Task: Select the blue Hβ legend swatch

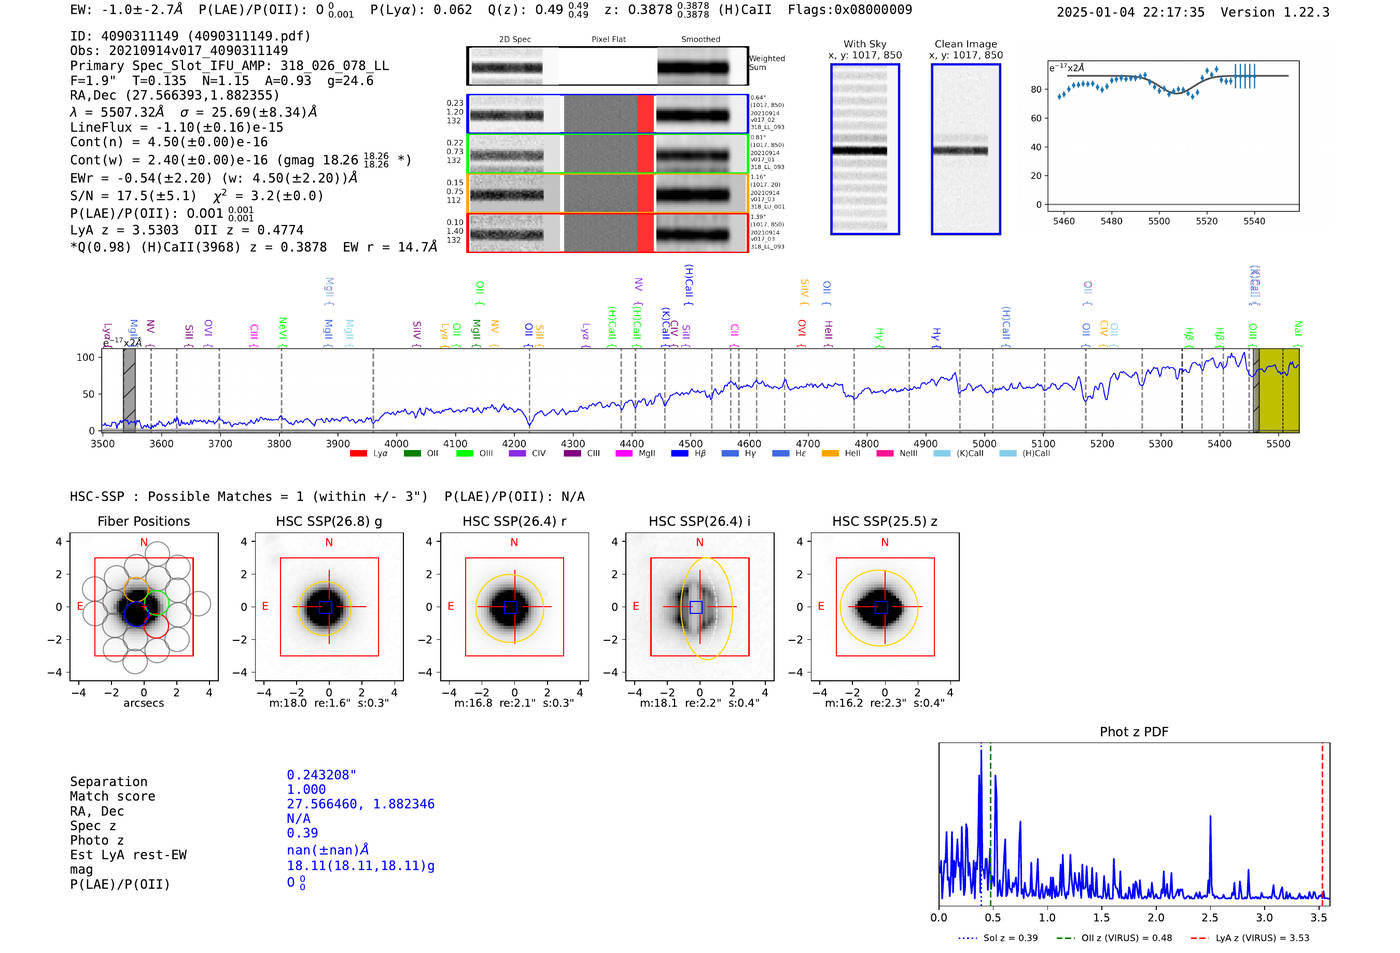Action: coord(679,454)
